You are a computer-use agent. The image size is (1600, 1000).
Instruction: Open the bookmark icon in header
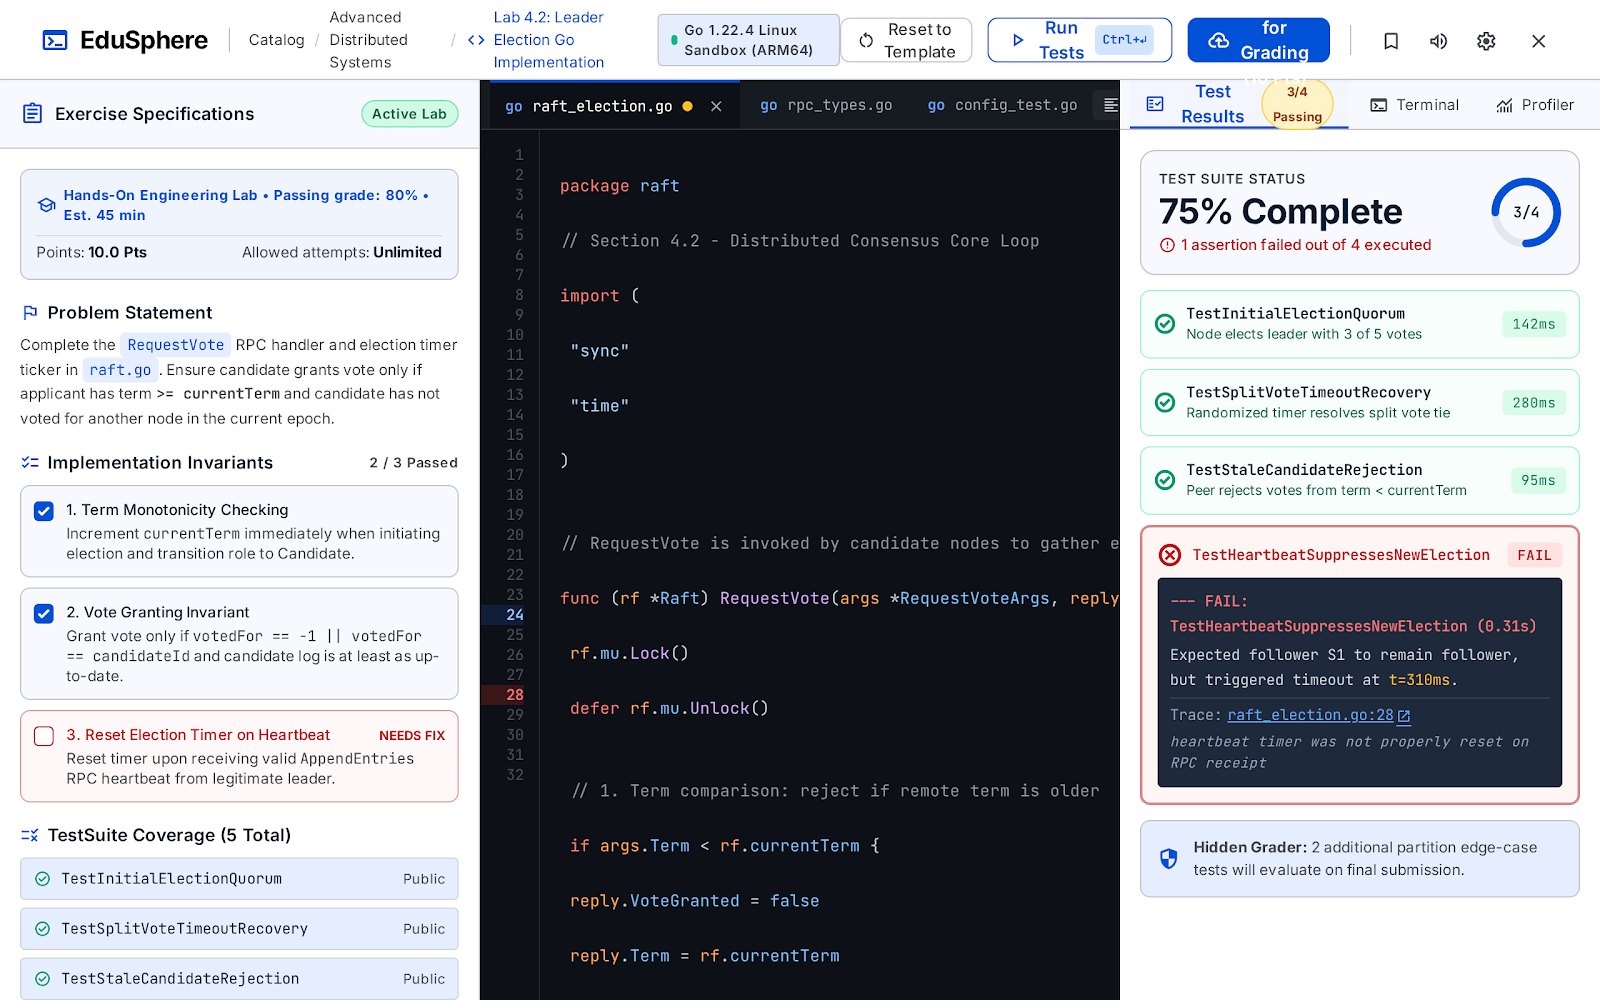click(x=1391, y=41)
